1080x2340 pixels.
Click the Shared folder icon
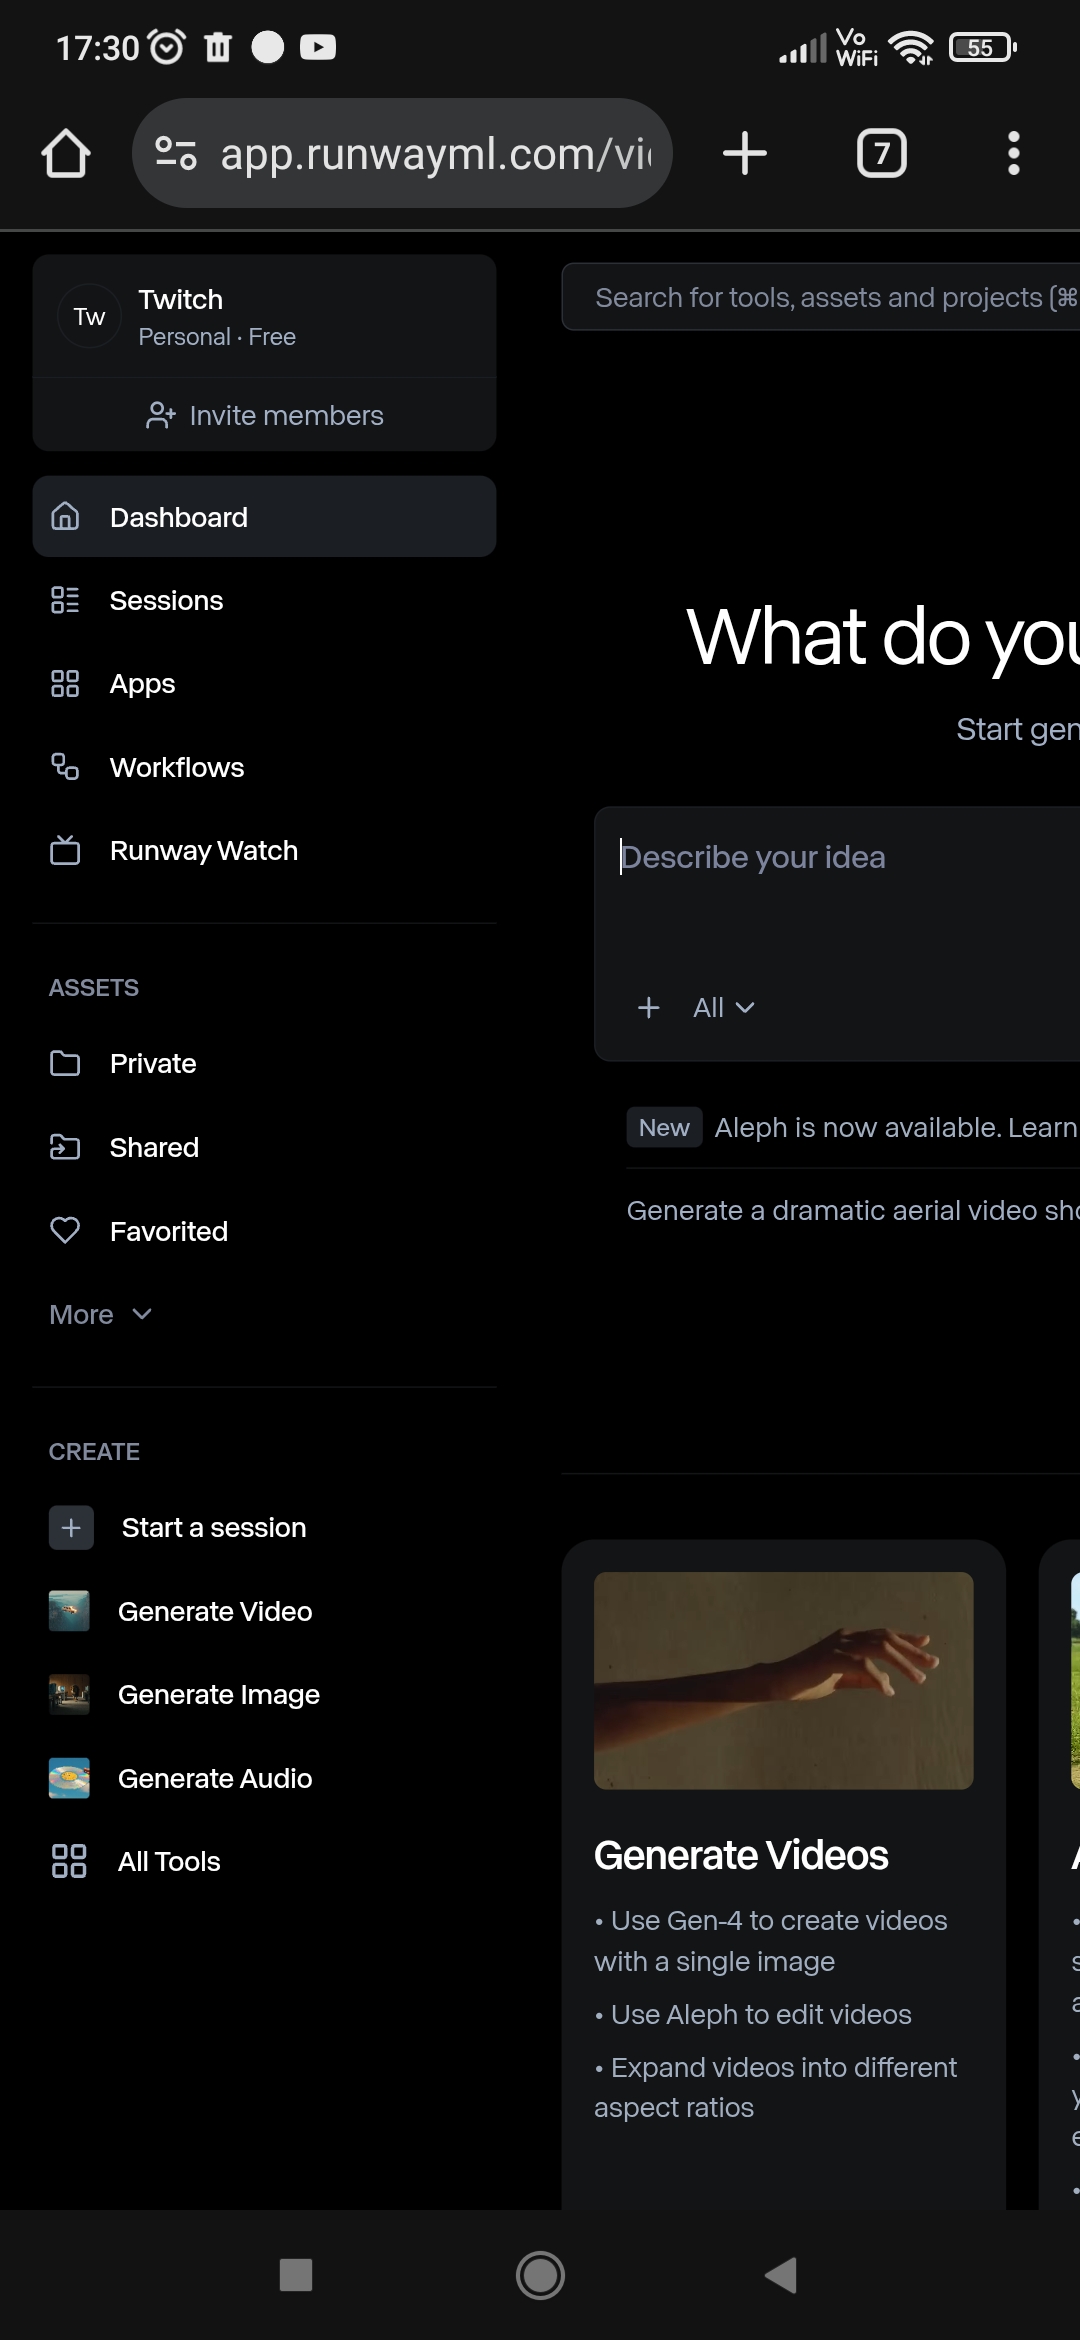point(65,1147)
